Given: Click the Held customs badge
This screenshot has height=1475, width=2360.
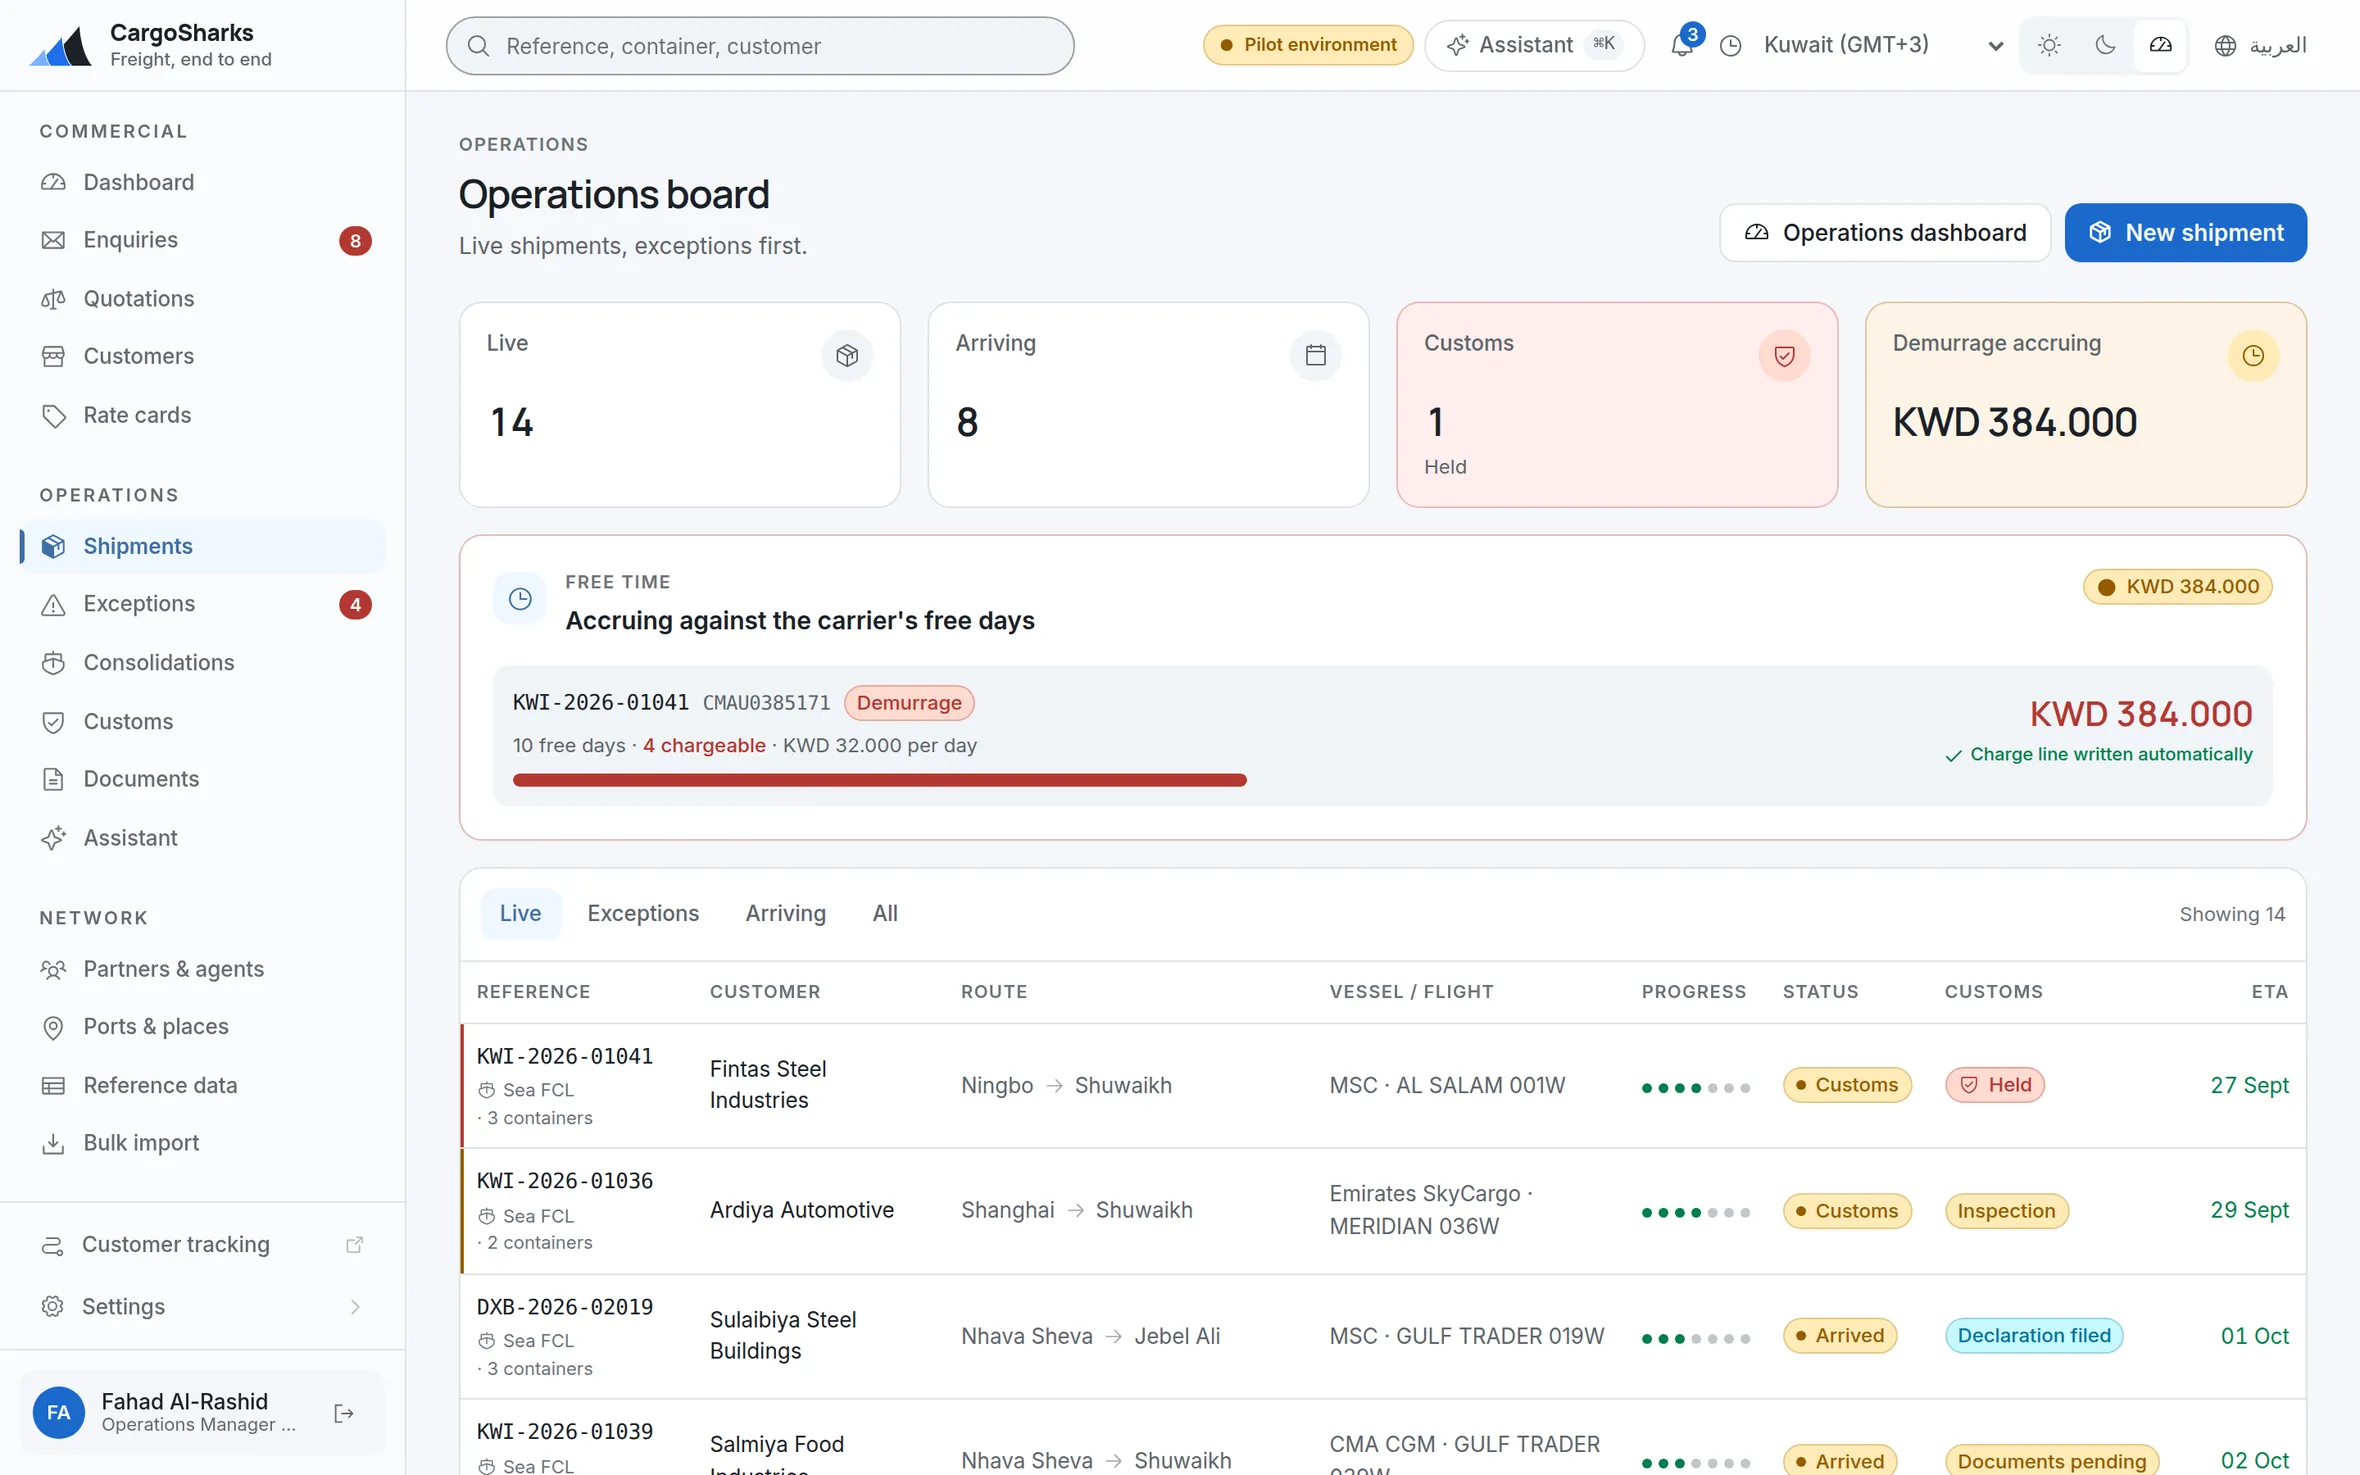Looking at the screenshot, I should point(1995,1085).
